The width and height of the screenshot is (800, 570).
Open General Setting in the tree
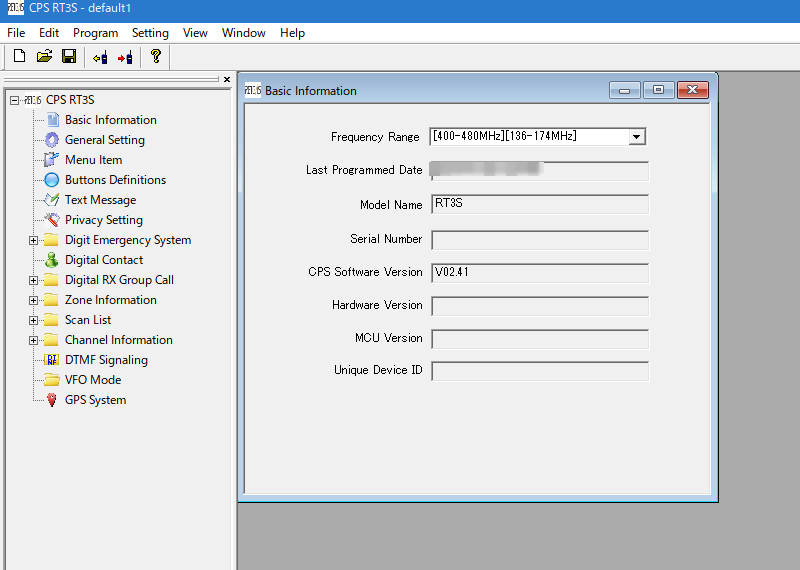tap(104, 140)
